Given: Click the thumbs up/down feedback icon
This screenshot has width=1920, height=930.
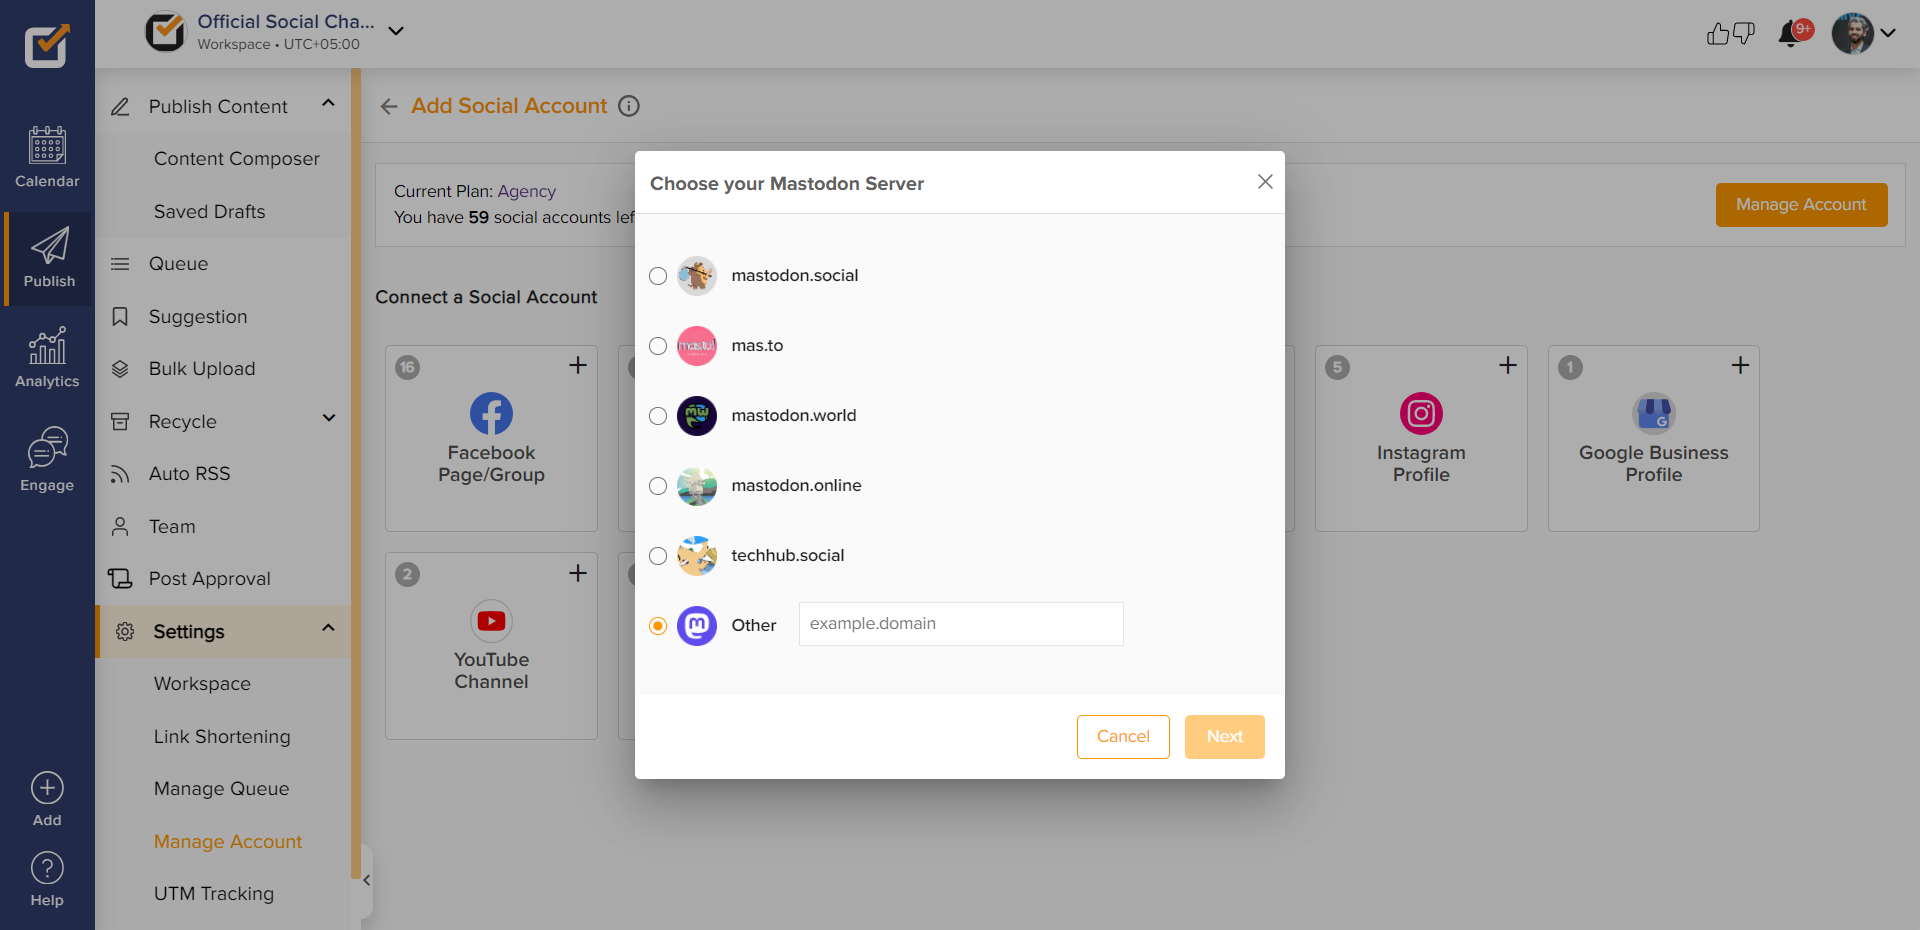Looking at the screenshot, I should [1730, 34].
